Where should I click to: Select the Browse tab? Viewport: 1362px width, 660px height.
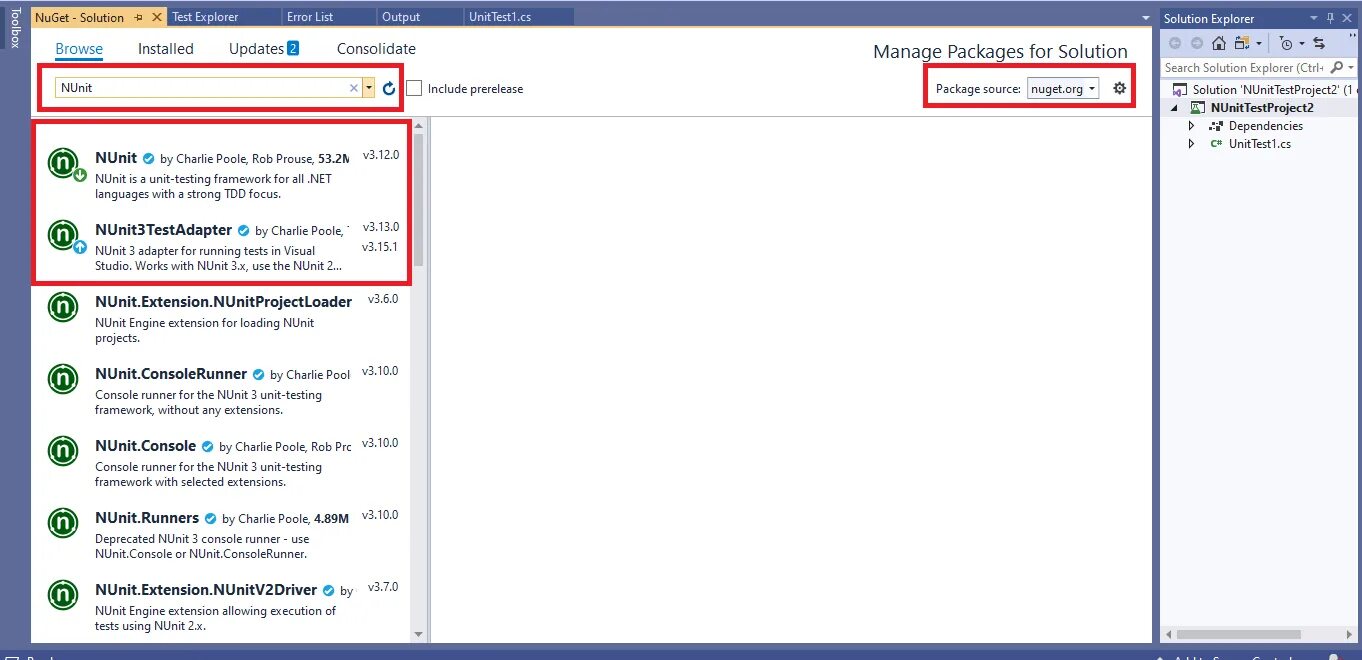point(79,48)
